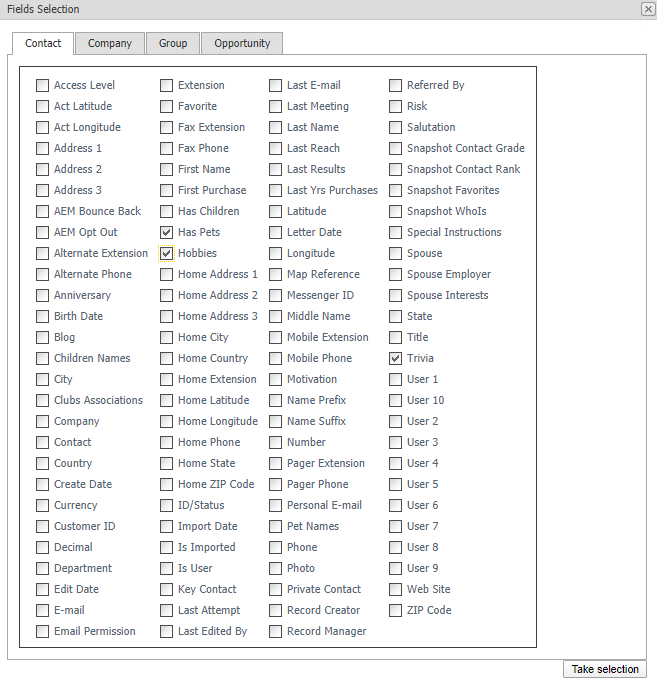657x685 pixels.
Task: Check the City checkbox
Action: point(42,379)
